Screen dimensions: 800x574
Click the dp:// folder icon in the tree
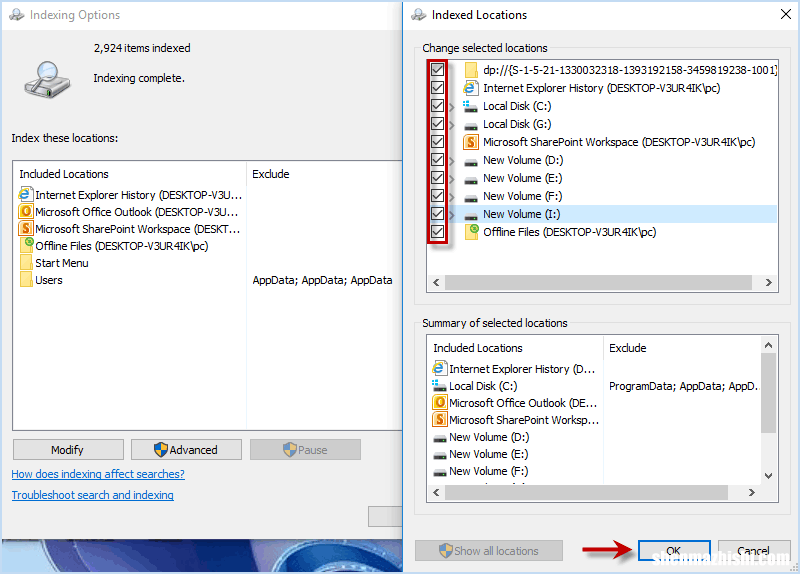471,70
